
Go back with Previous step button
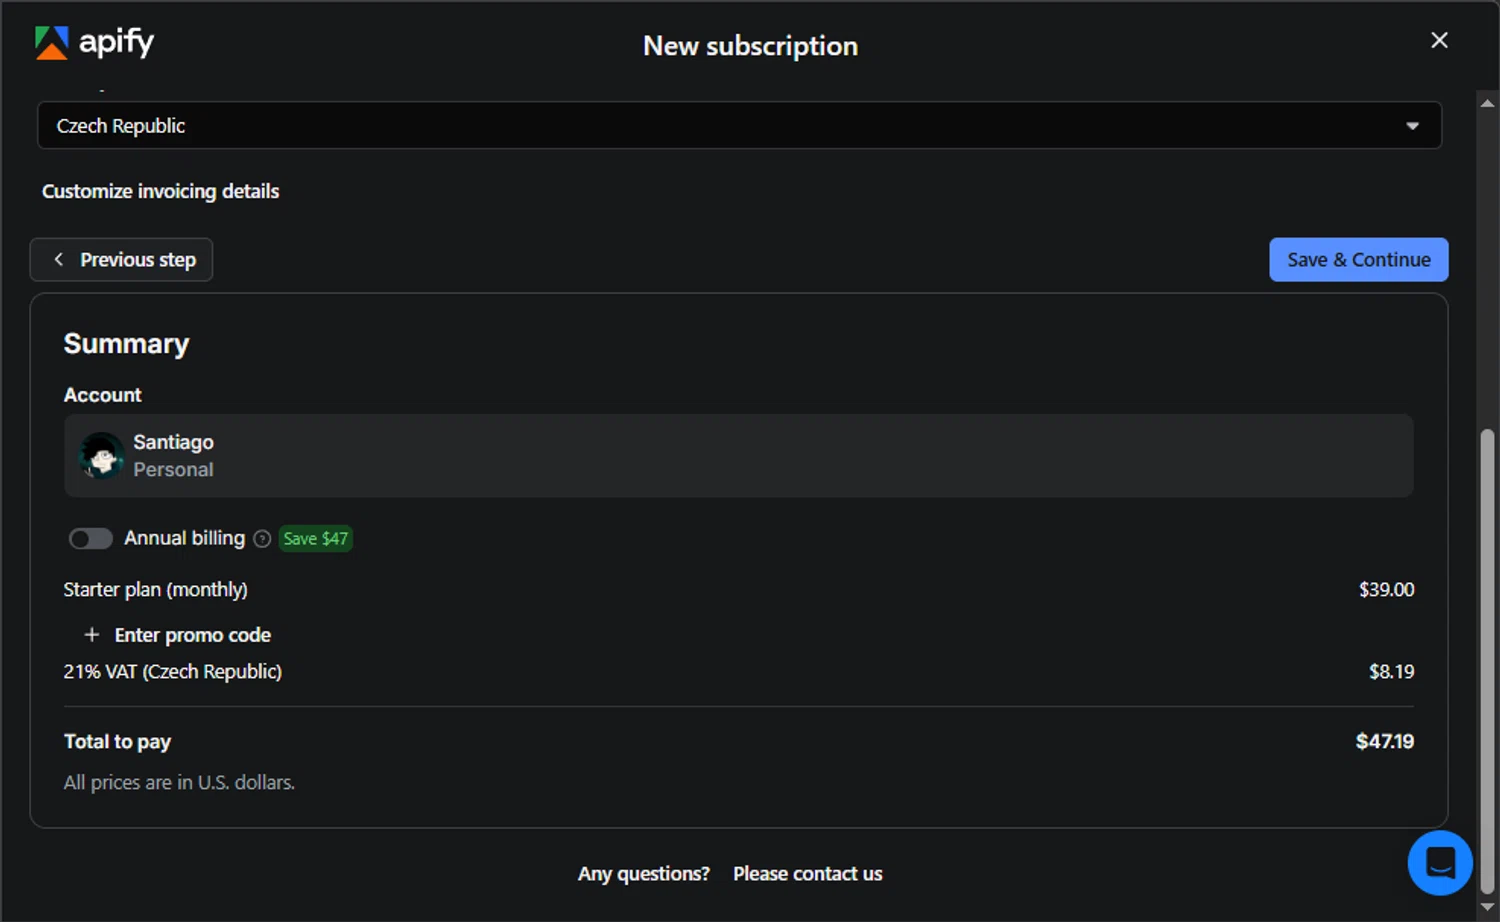[121, 260]
